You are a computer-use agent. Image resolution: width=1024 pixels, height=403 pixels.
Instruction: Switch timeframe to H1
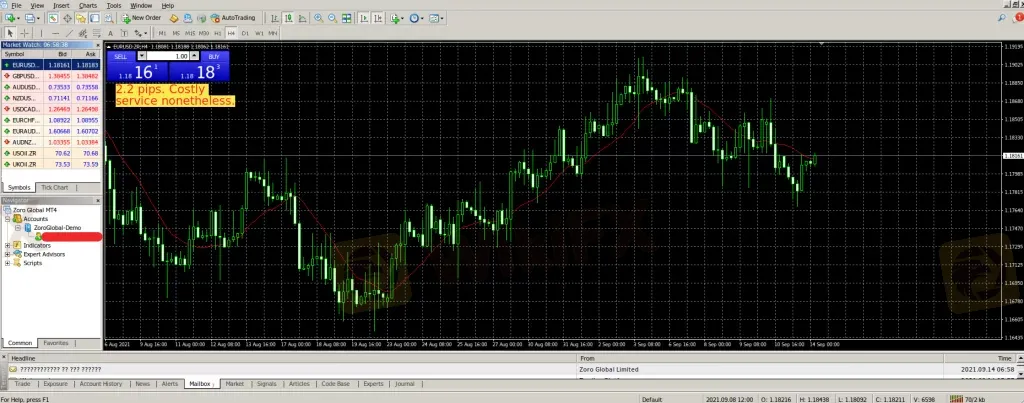click(x=217, y=33)
